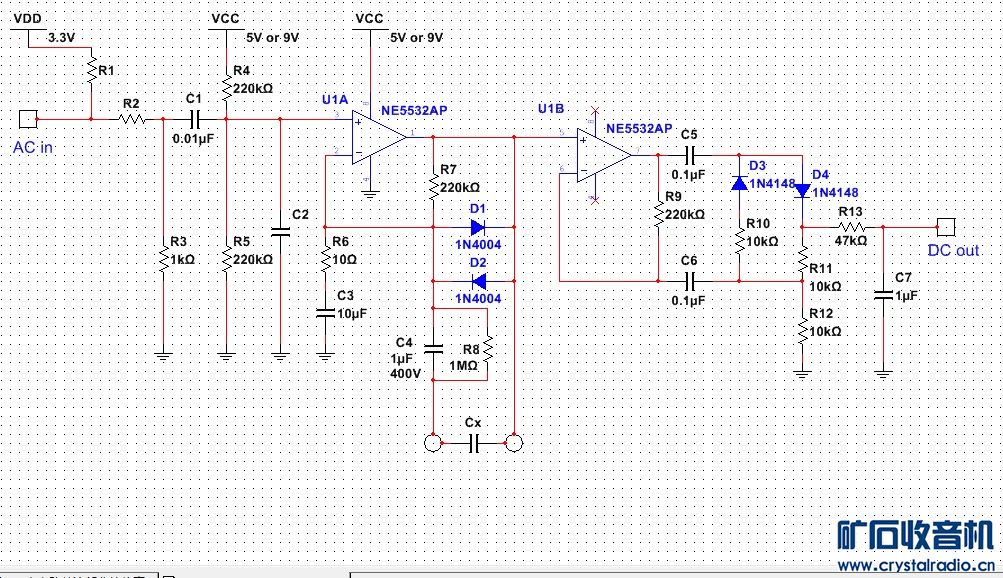
Task: Select the R13 resistor symbol
Action: pyautogui.click(x=851, y=227)
